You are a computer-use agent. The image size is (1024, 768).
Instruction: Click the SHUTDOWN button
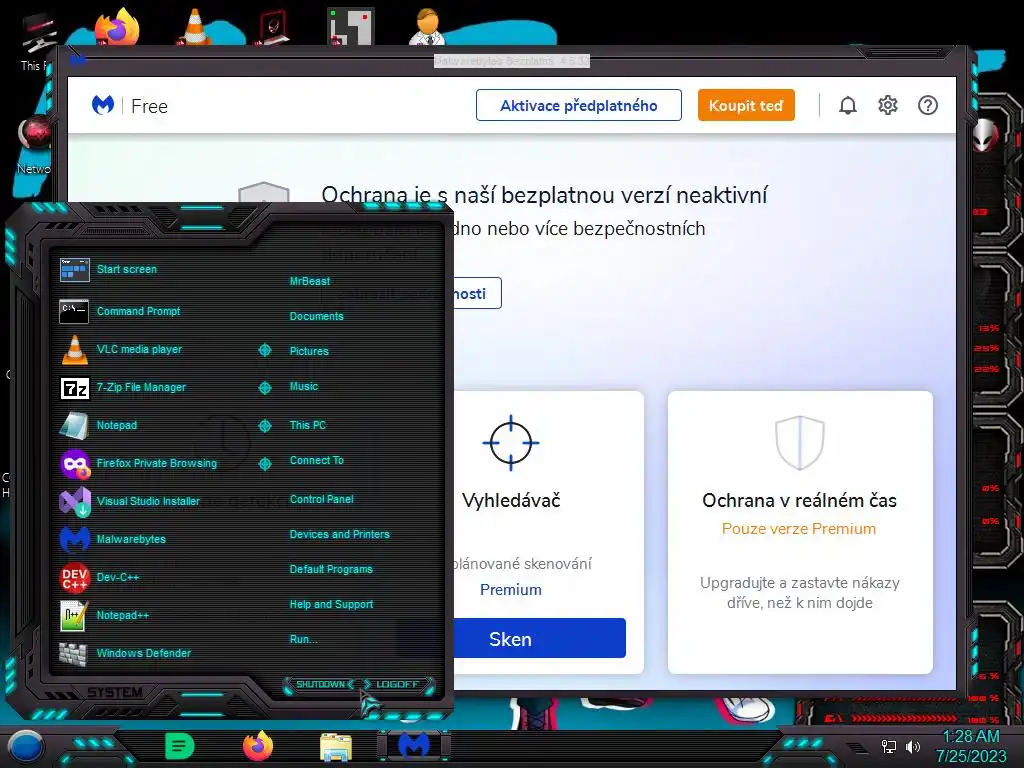coord(320,684)
